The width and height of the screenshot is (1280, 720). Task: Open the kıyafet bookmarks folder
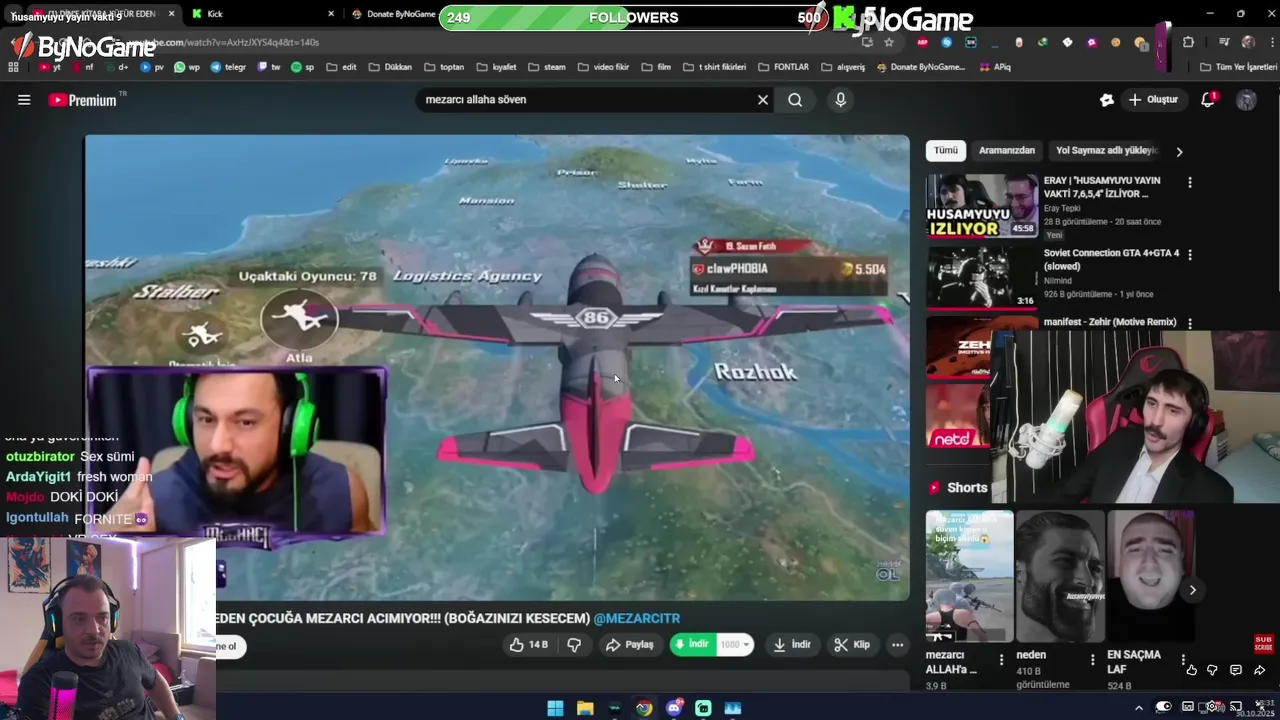point(496,67)
